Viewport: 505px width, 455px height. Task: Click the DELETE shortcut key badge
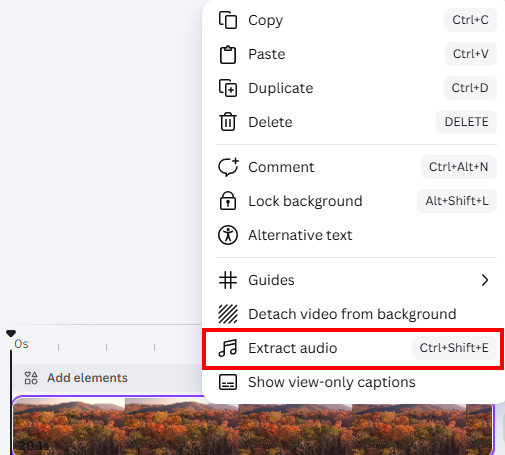click(x=466, y=122)
